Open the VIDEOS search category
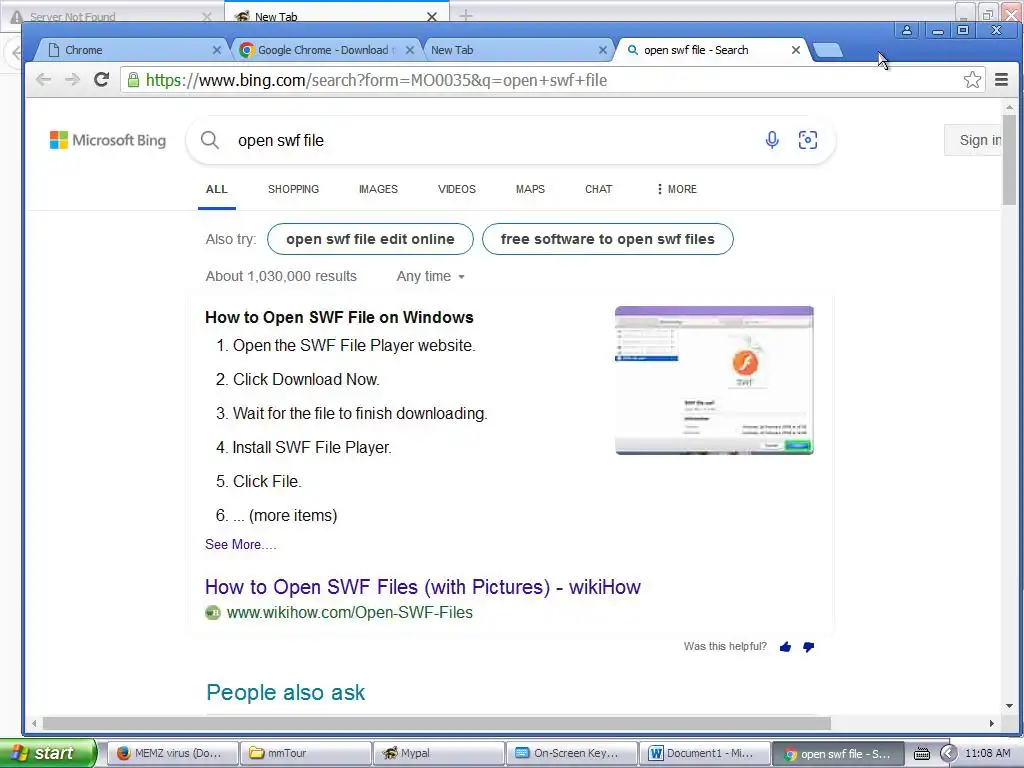1024x768 pixels. coord(456,189)
